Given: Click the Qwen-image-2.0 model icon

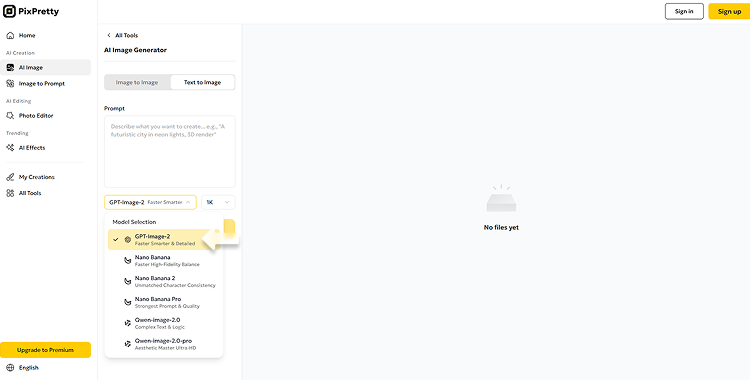Looking at the screenshot, I should point(128,323).
